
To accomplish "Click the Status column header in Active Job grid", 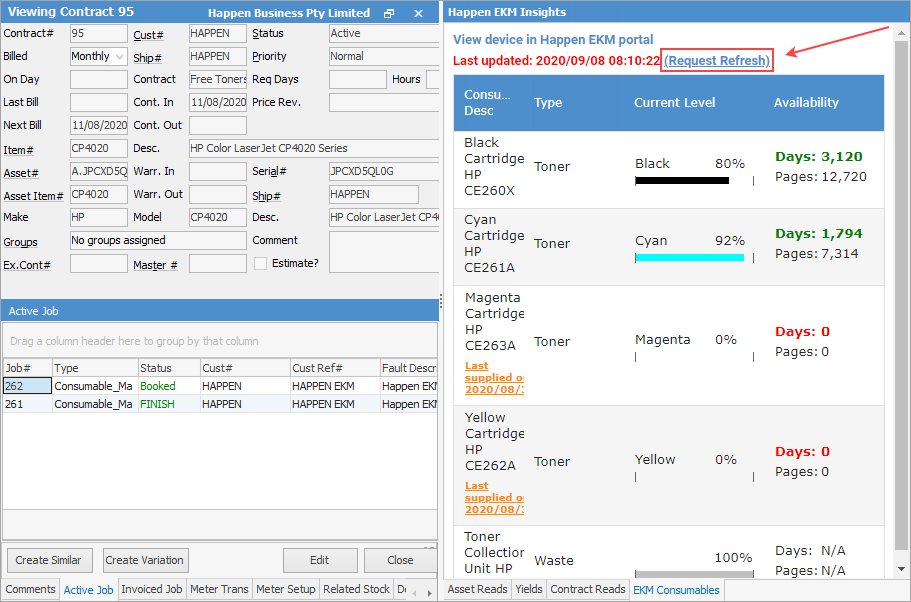I will pos(167,368).
